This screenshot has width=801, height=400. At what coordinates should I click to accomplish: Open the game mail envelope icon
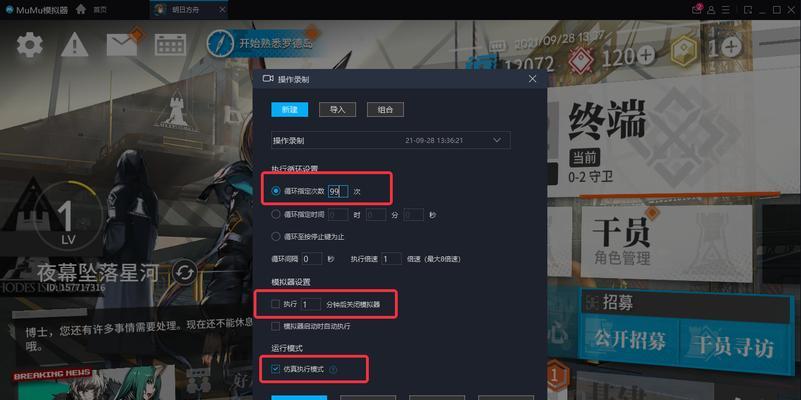point(122,45)
